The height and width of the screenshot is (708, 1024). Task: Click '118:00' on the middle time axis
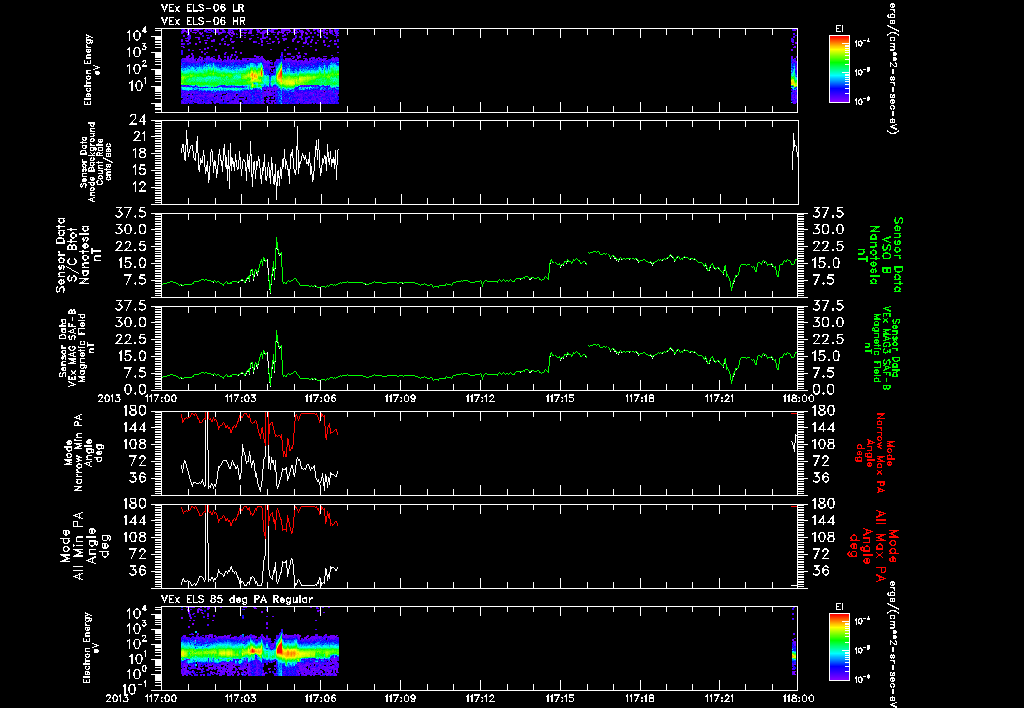[798, 398]
